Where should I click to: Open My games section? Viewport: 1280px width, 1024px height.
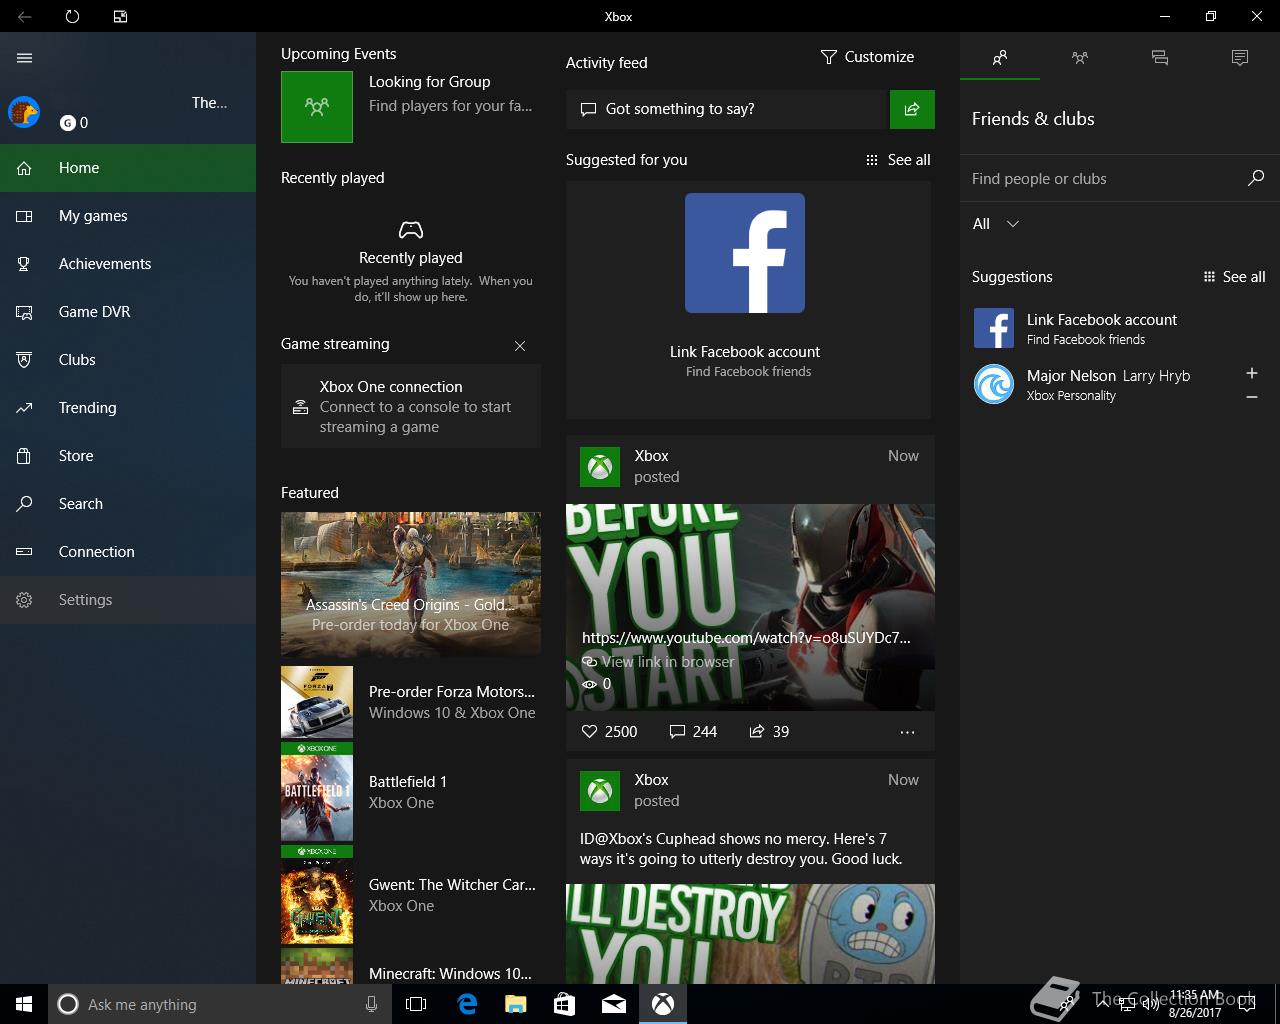pyautogui.click(x=128, y=216)
